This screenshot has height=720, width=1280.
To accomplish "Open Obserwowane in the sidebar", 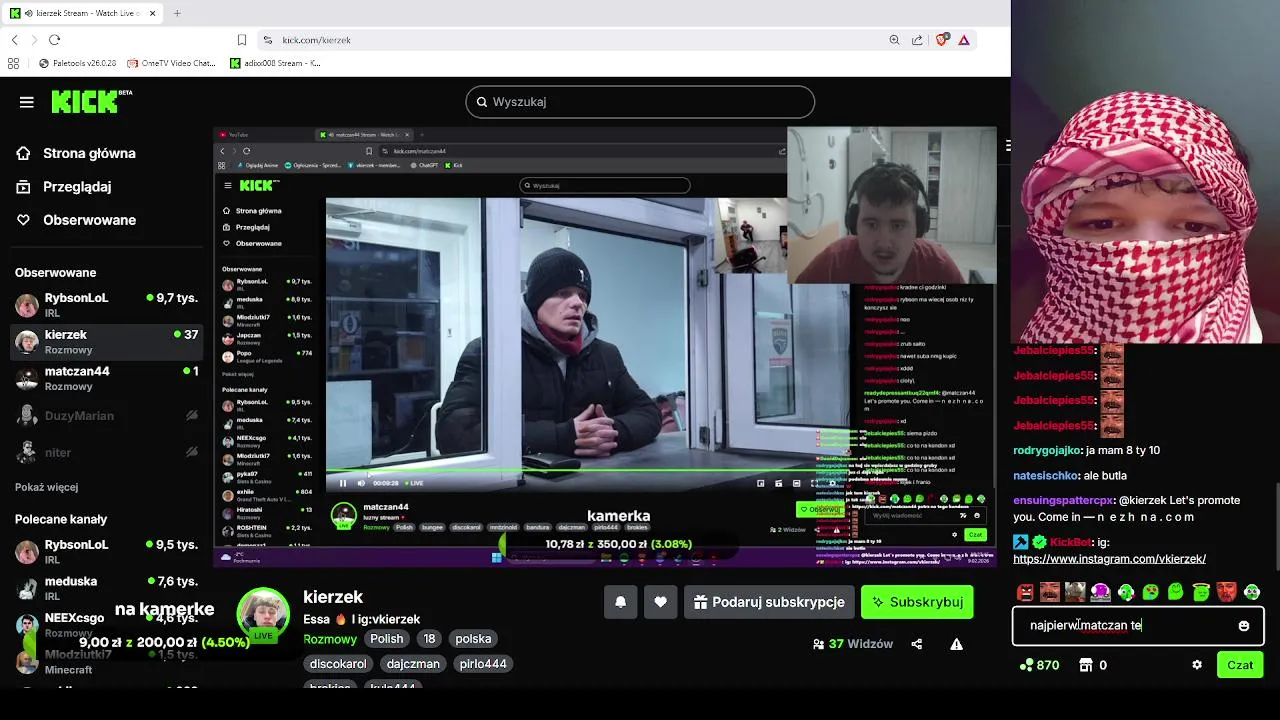I will (89, 220).
